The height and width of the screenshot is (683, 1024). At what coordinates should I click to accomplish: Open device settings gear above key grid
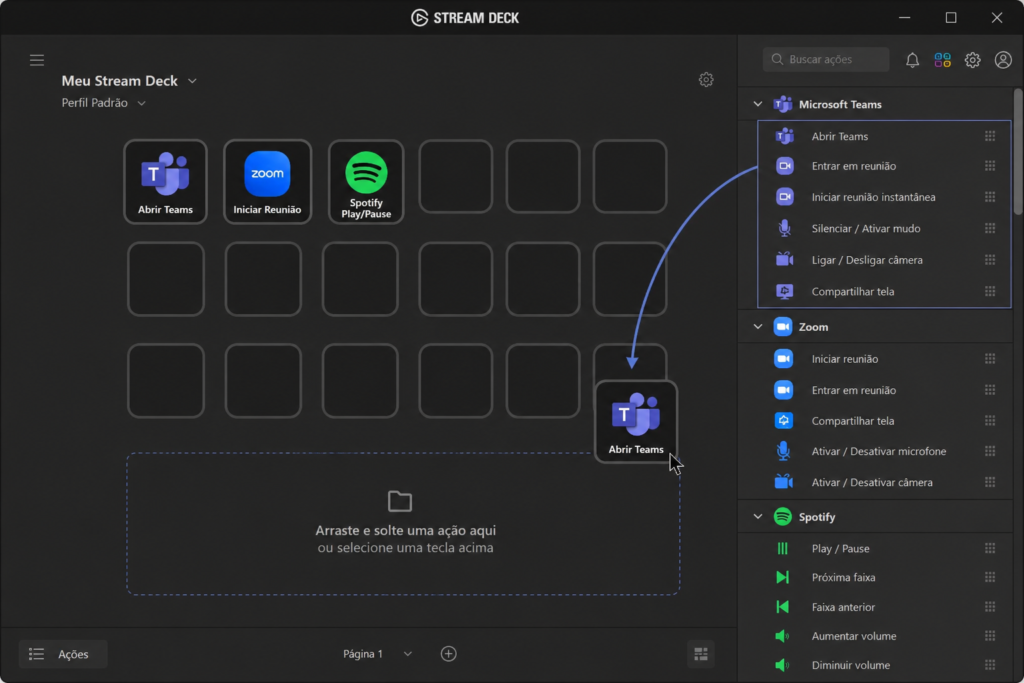706,80
